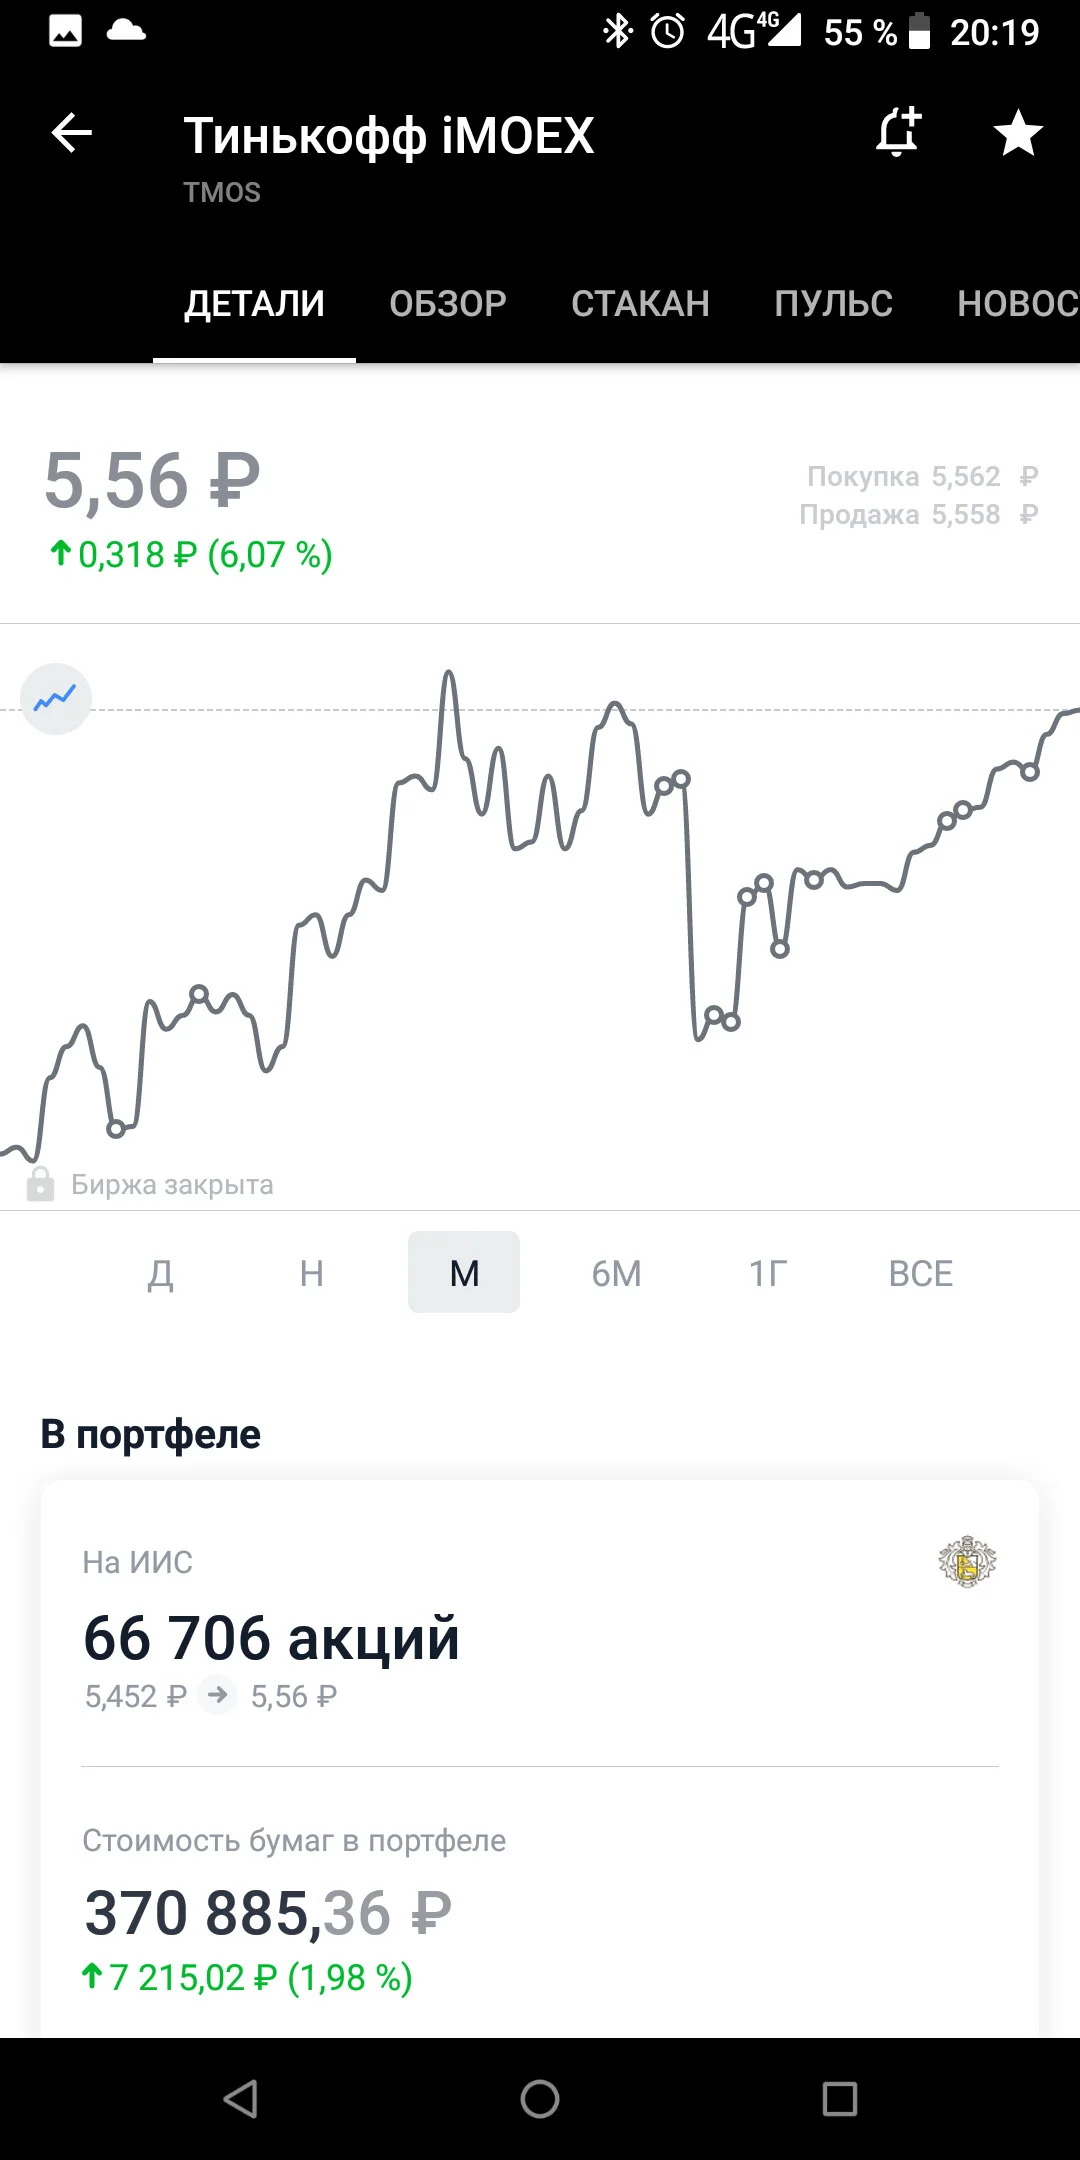The height and width of the screenshot is (2160, 1080).
Task: Select the Н week chart period
Action: [312, 1273]
